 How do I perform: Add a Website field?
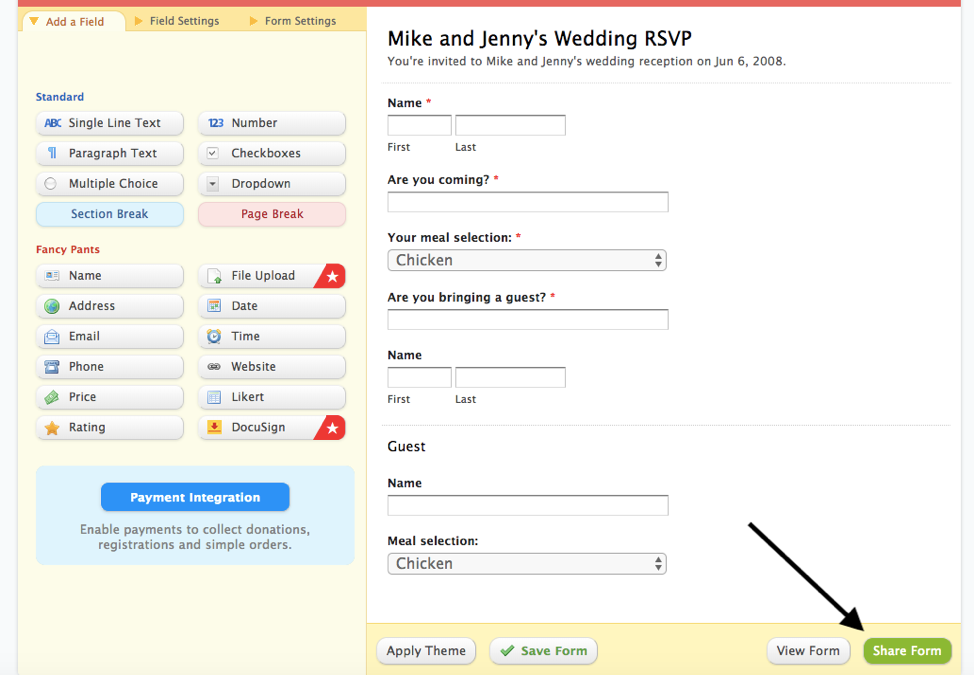pos(272,367)
